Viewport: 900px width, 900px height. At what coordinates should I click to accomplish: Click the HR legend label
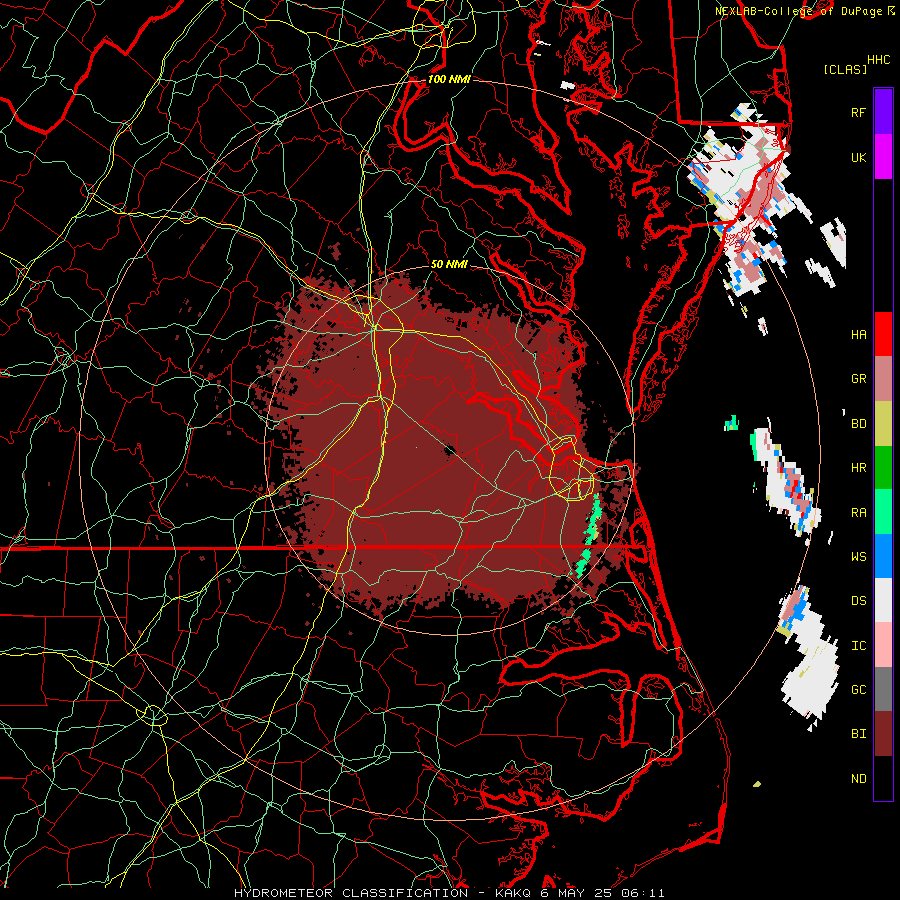(858, 468)
